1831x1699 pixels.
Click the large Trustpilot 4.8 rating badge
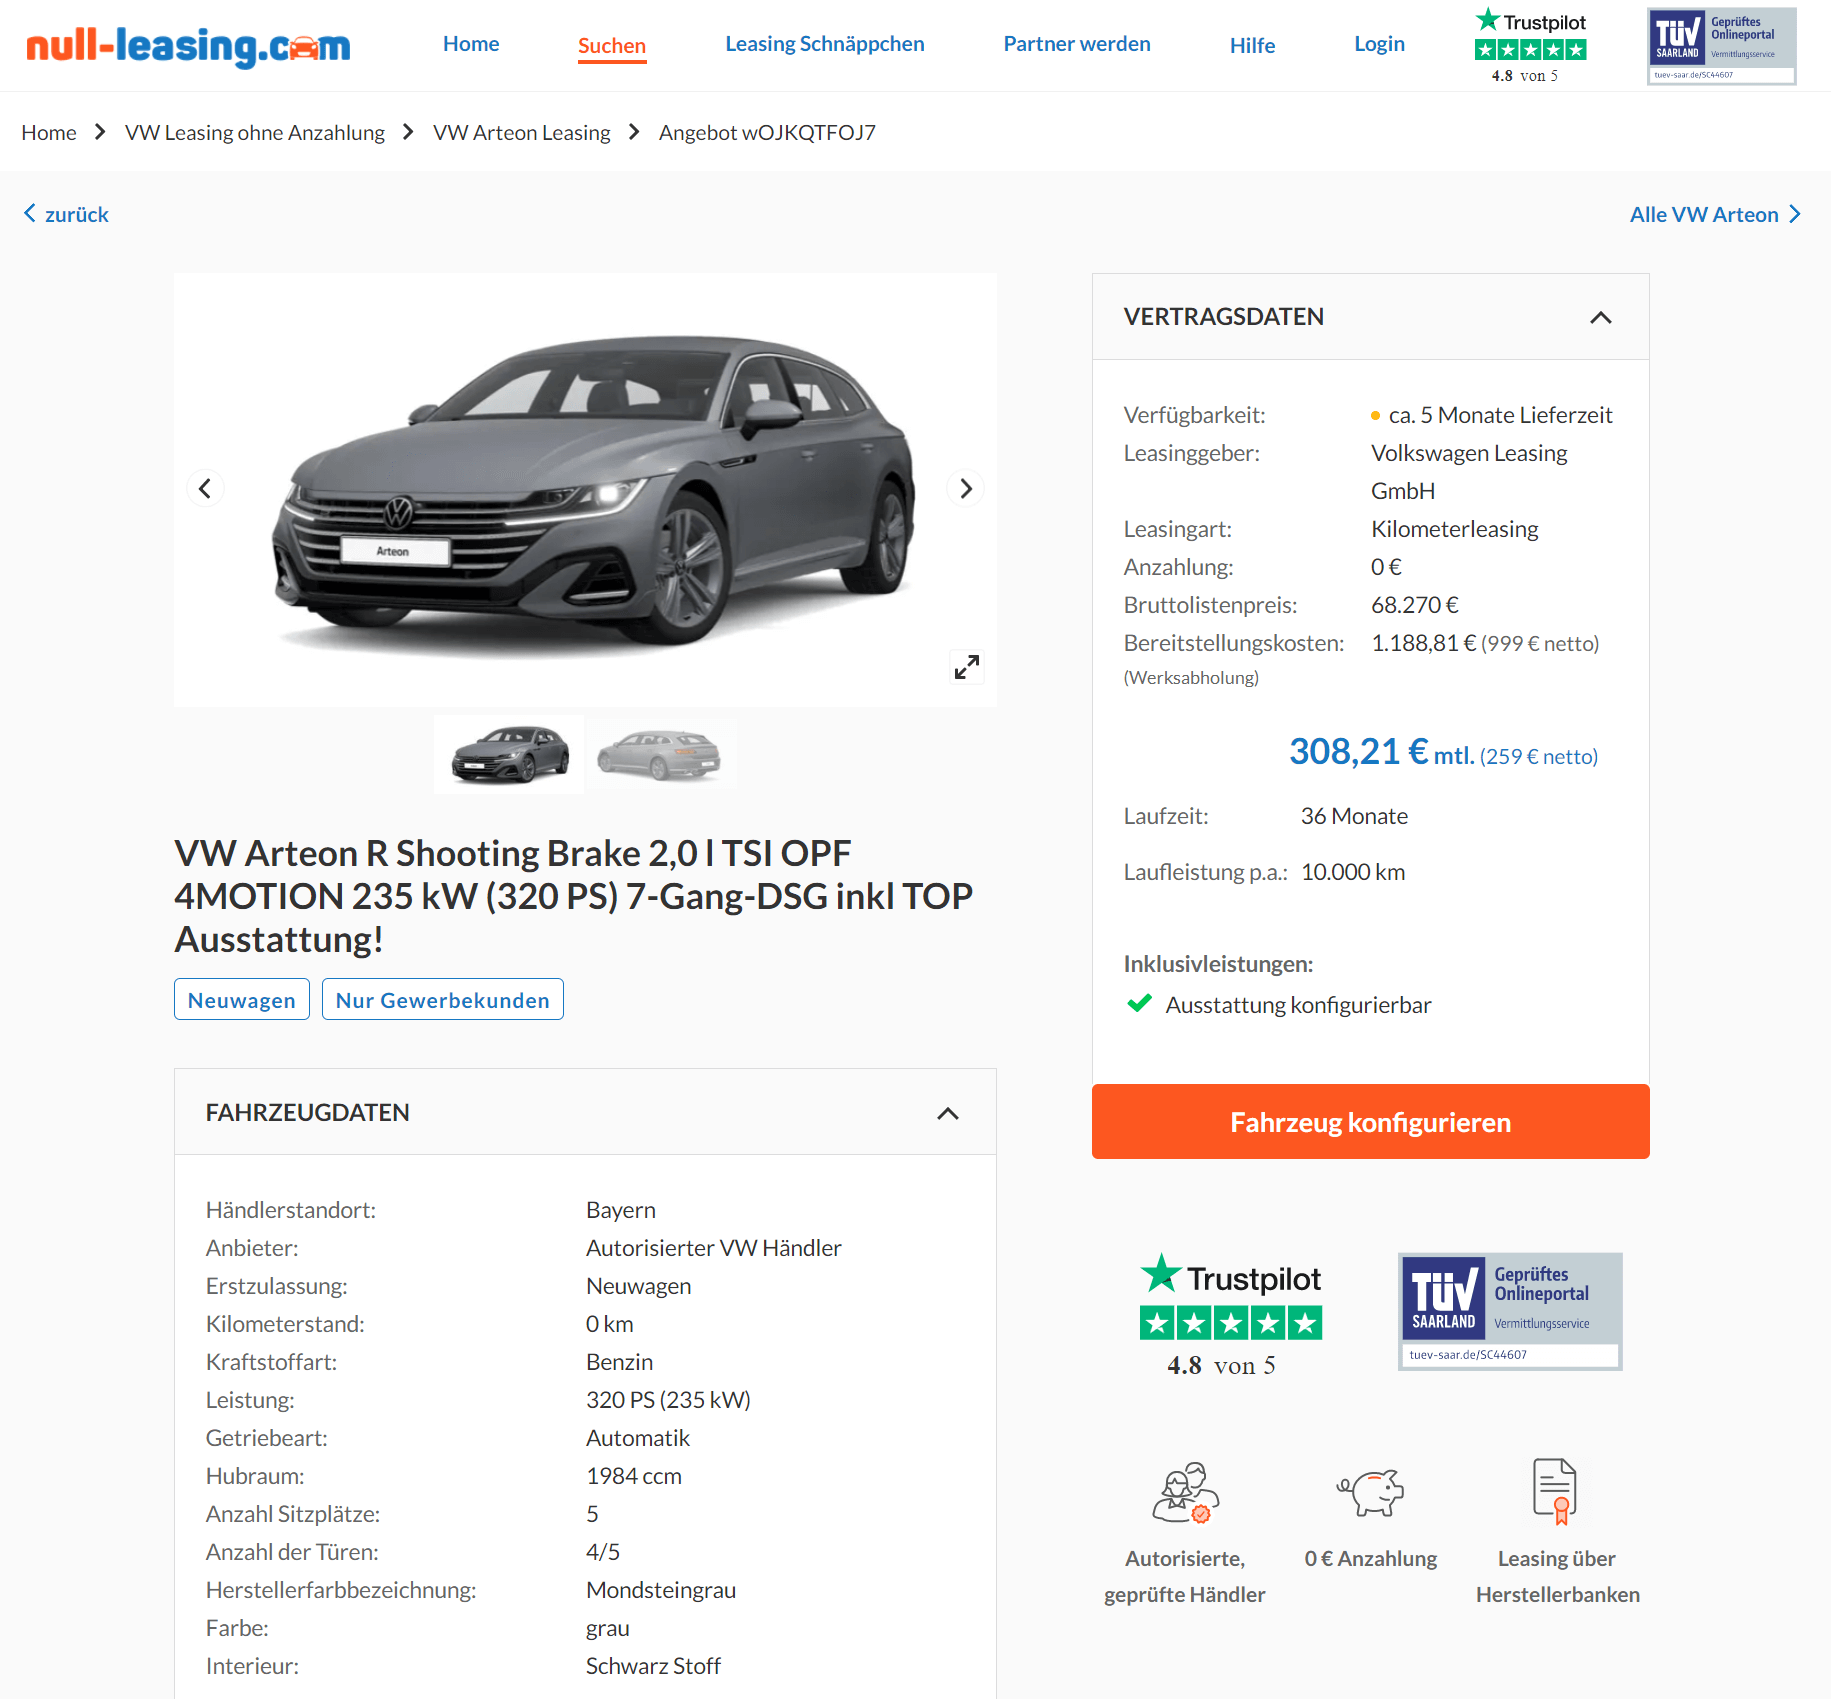(x=1231, y=1316)
